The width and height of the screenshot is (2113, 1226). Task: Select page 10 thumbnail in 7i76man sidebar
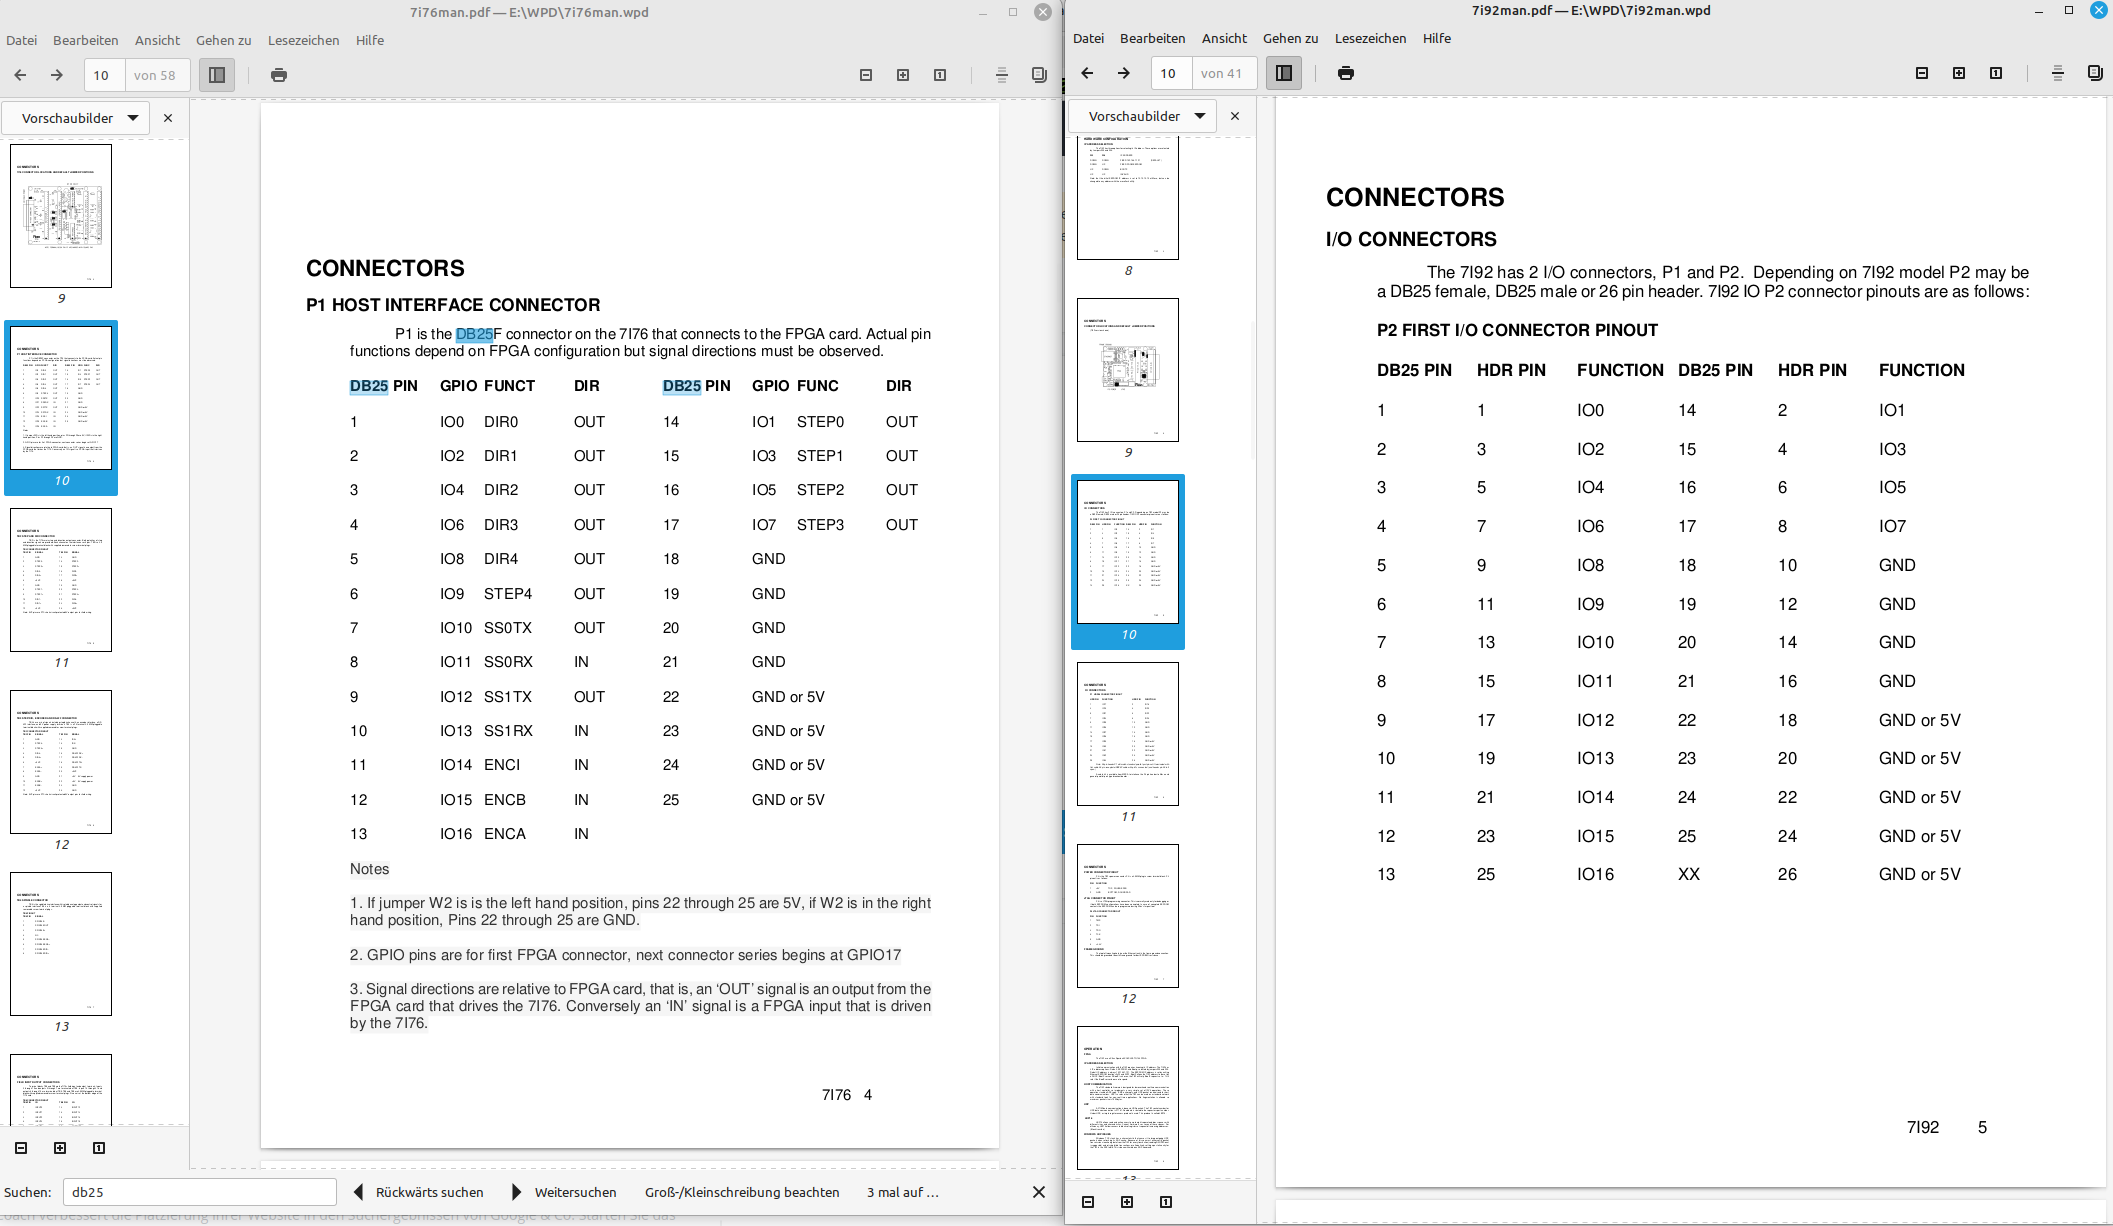click(61, 398)
